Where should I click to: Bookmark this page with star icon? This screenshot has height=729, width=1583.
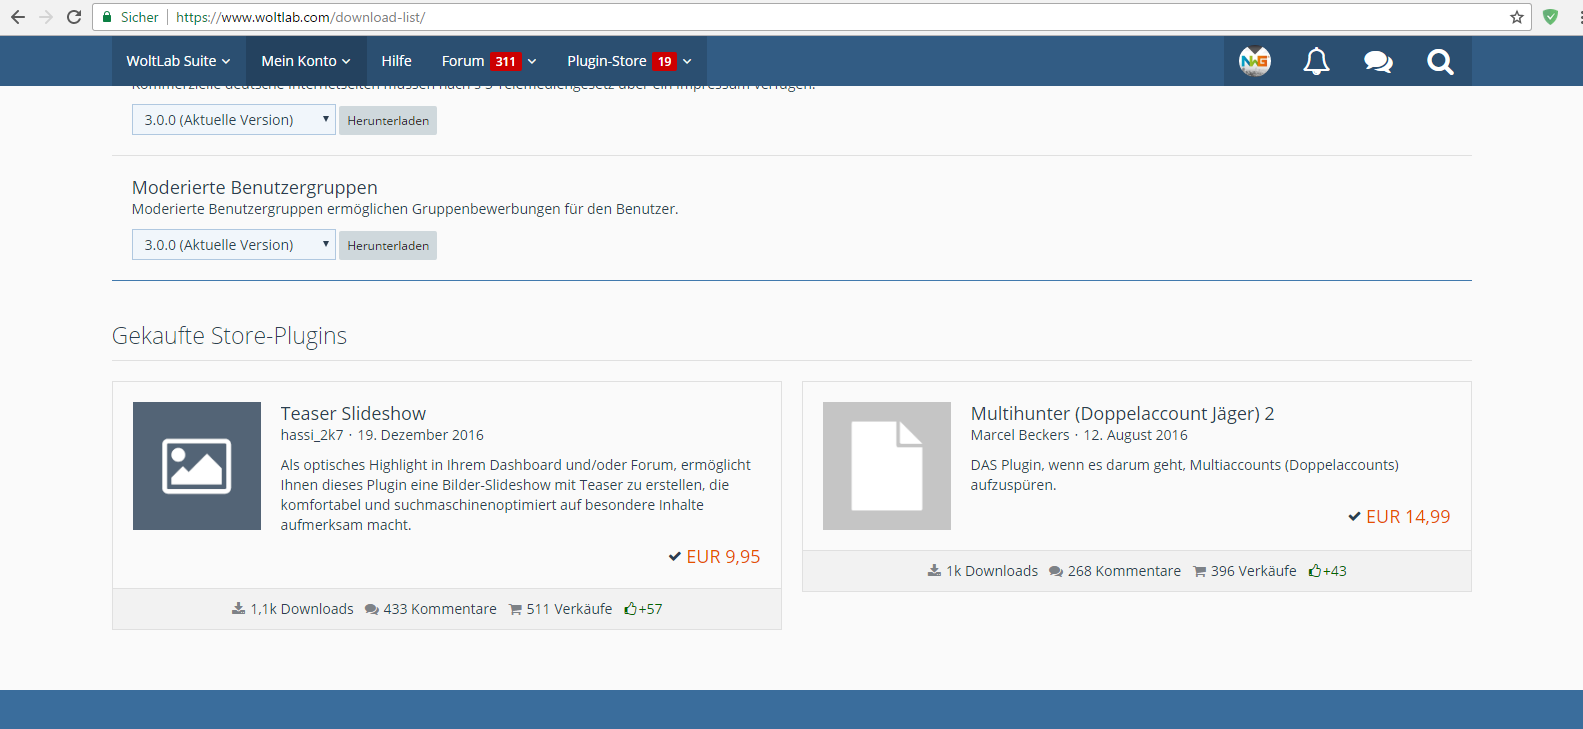coord(1516,17)
